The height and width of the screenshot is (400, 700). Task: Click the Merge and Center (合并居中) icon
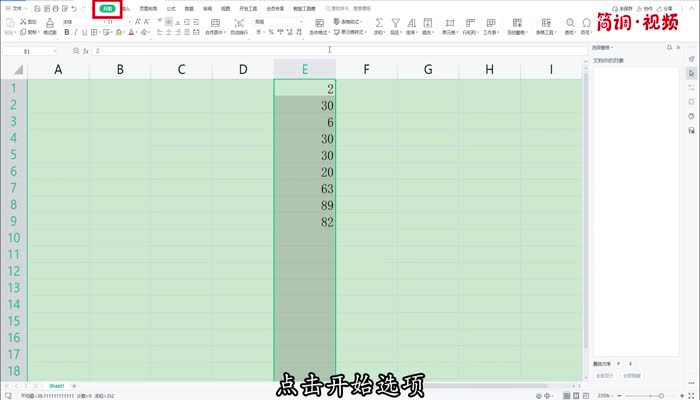tap(215, 21)
